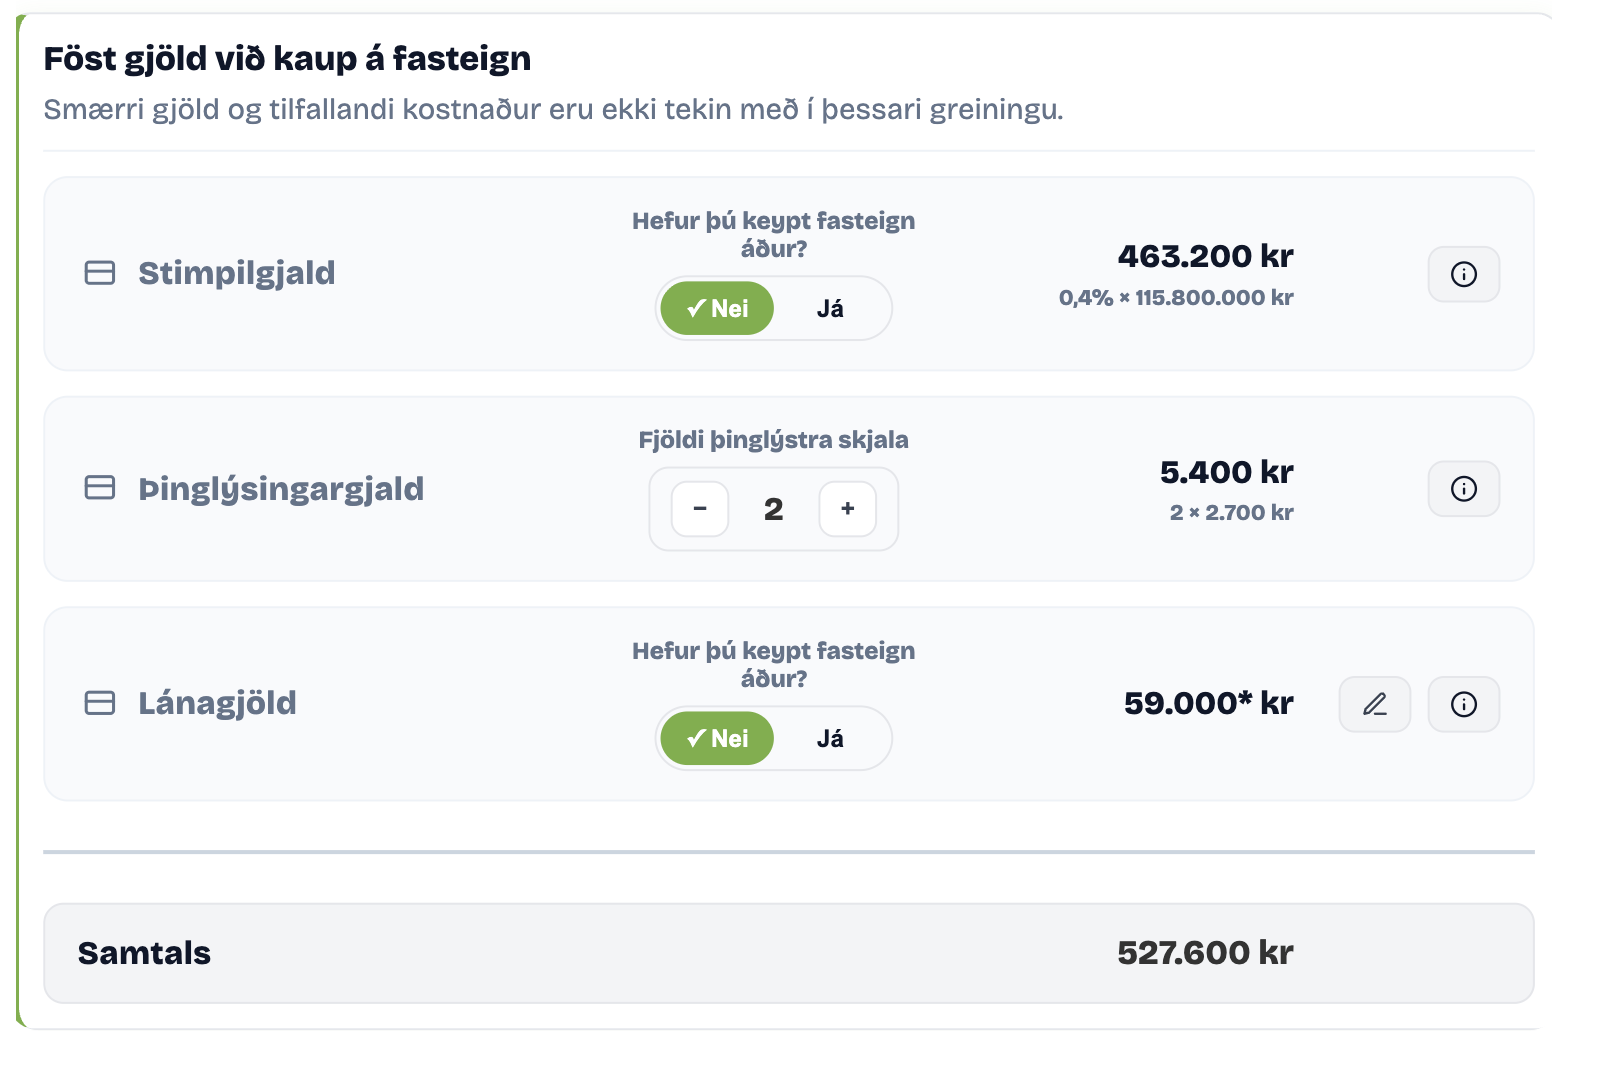This screenshot has height=1076, width=1606.
Task: Click the Lánagjöld amount 59.000* kr
Action: pyautogui.click(x=1208, y=703)
